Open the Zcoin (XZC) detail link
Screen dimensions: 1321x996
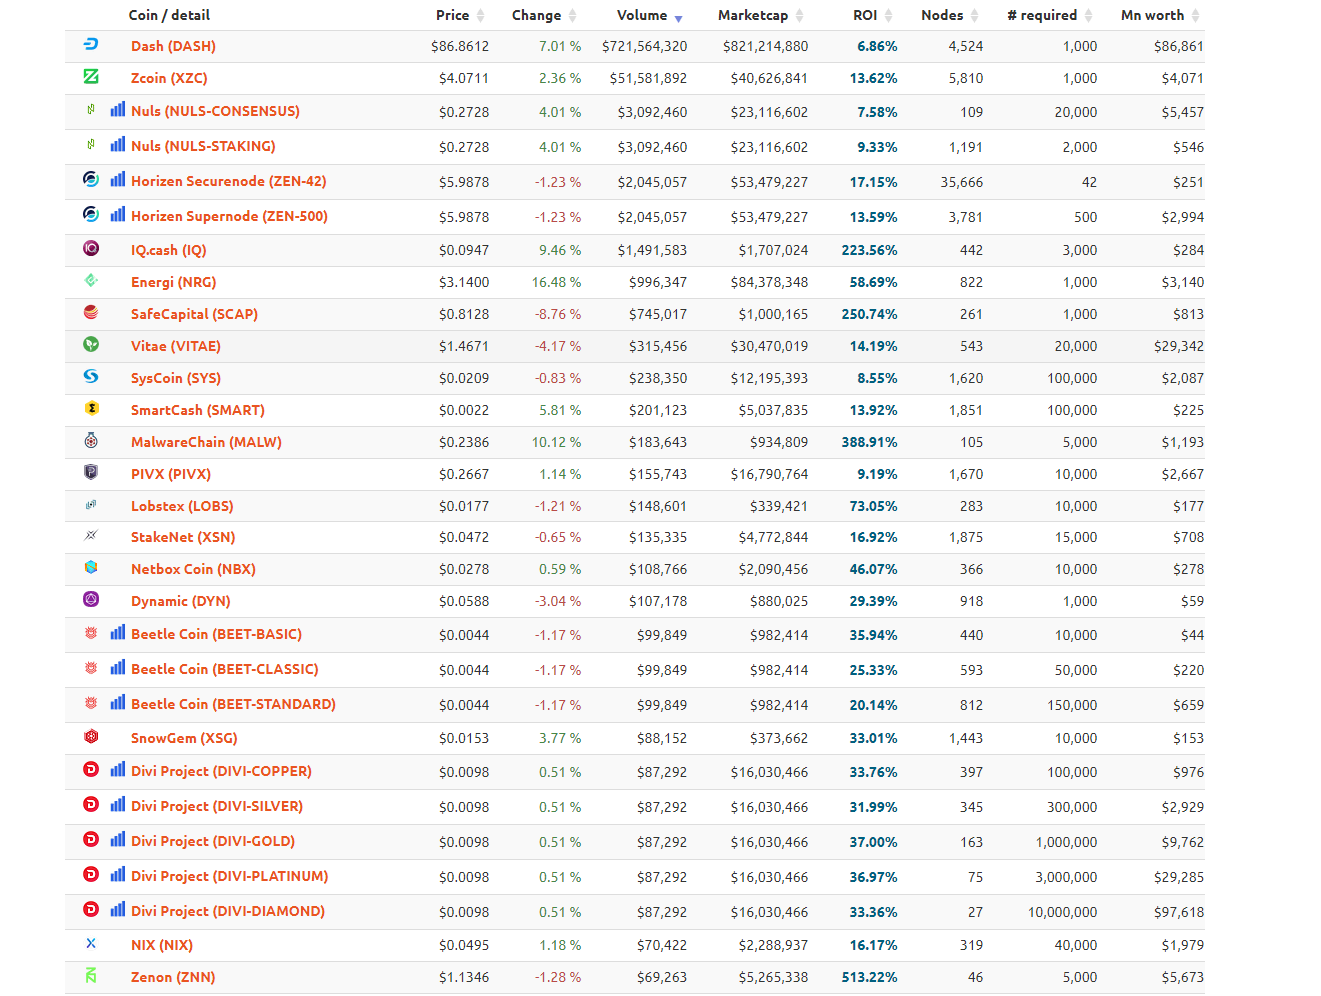(169, 78)
